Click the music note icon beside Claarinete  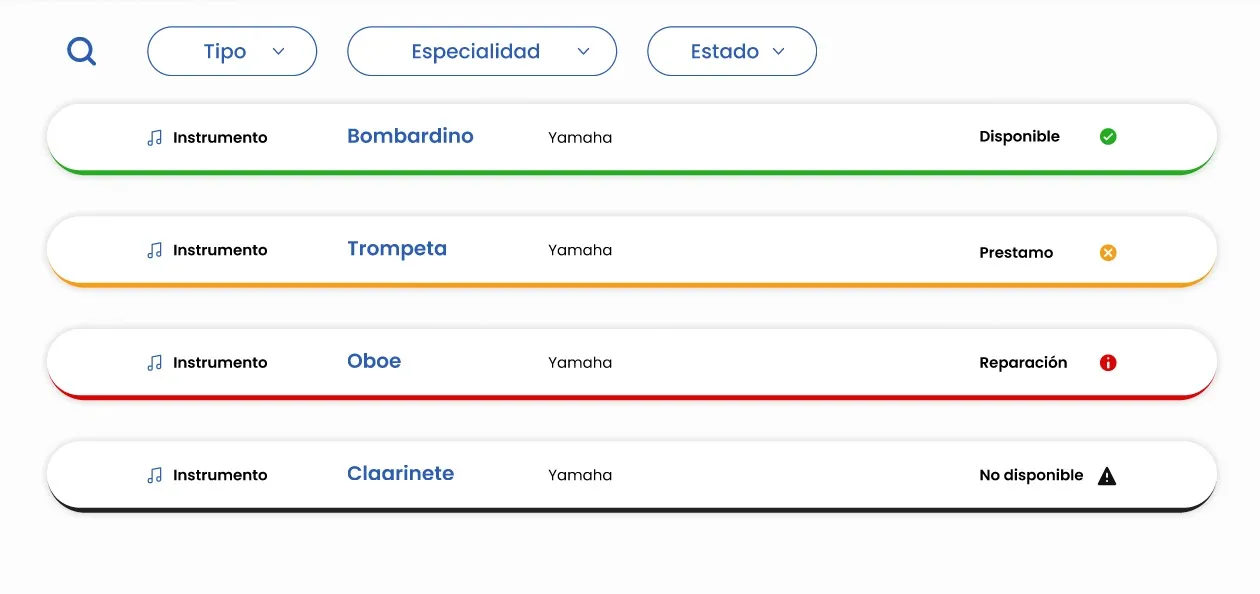pyautogui.click(x=153, y=475)
